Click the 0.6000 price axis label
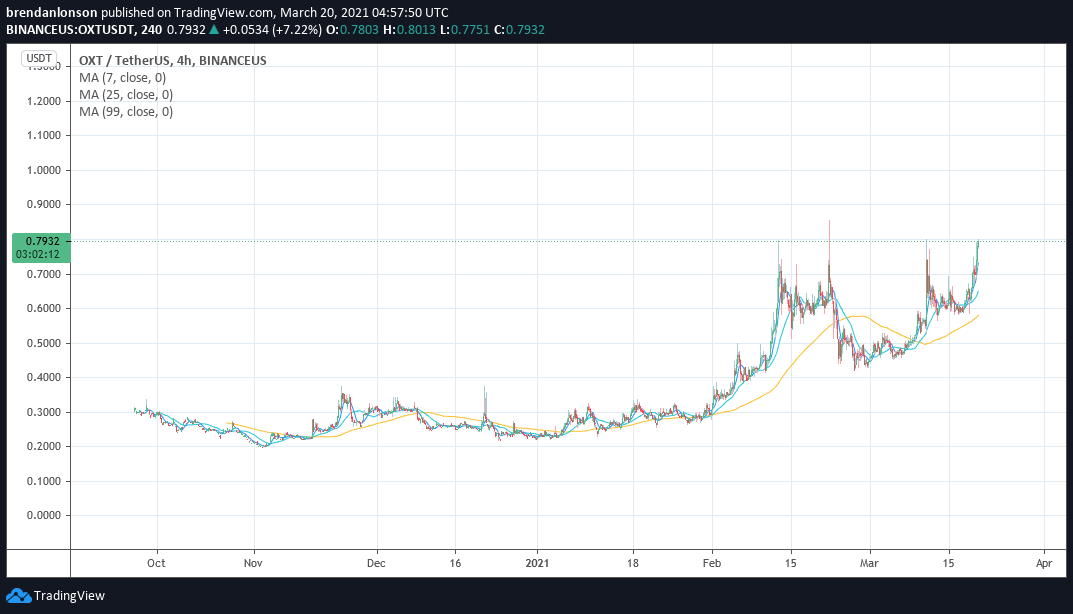 click(44, 309)
